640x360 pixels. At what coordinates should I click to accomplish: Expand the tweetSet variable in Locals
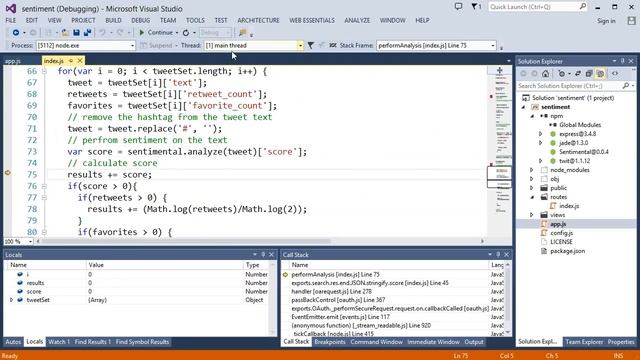tap(11, 300)
